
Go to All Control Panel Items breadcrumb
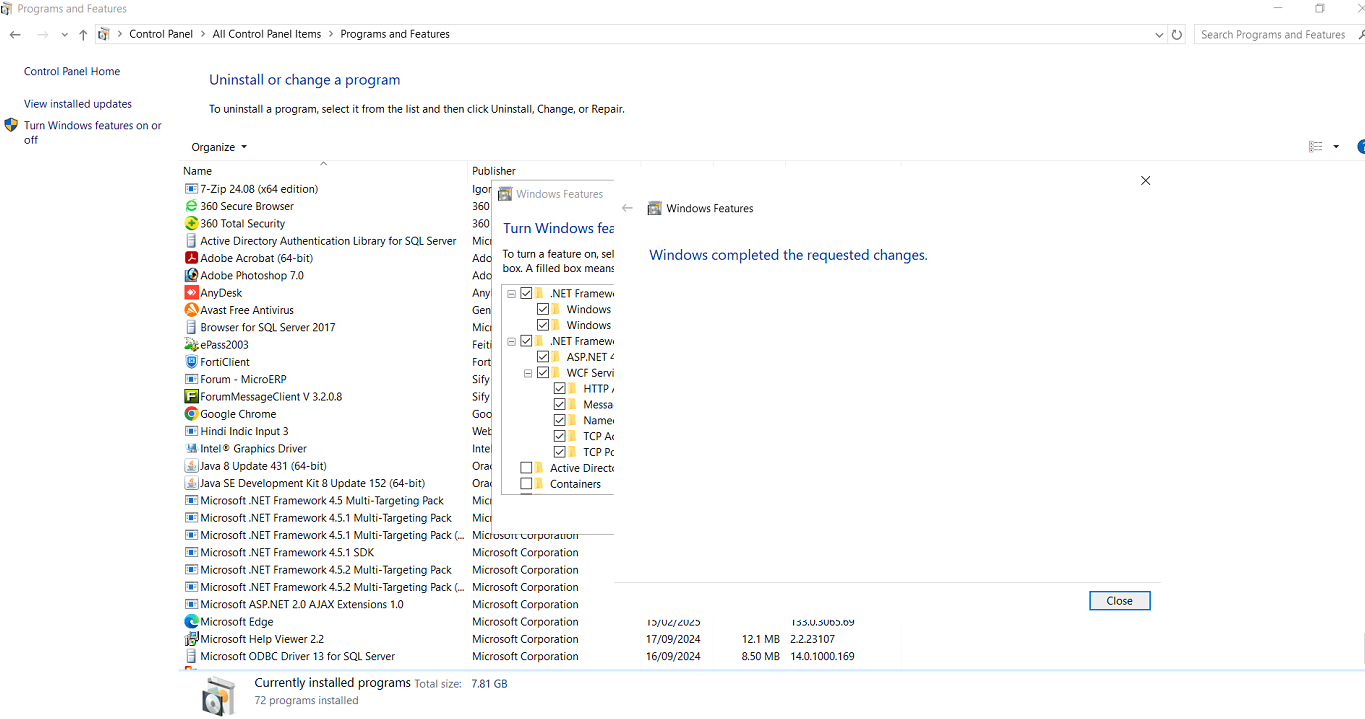tap(267, 34)
